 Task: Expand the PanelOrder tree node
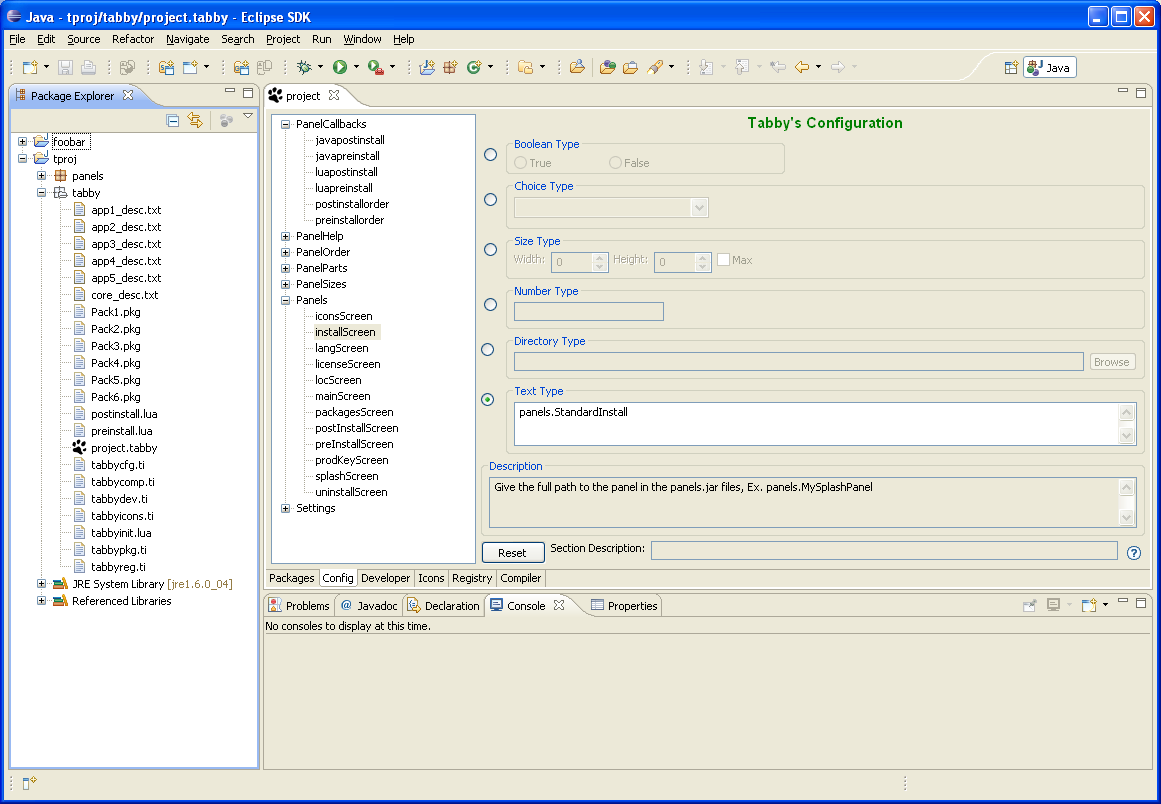pyautogui.click(x=285, y=252)
